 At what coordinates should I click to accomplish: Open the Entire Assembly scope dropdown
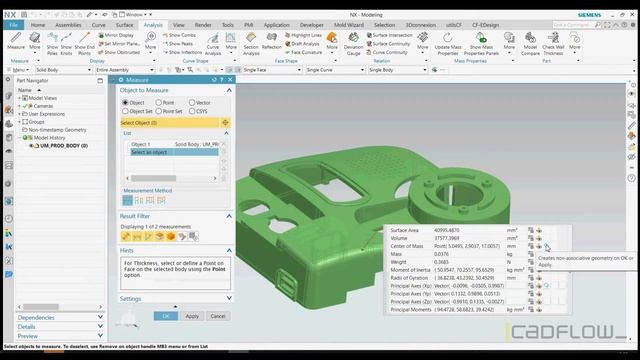pos(124,70)
